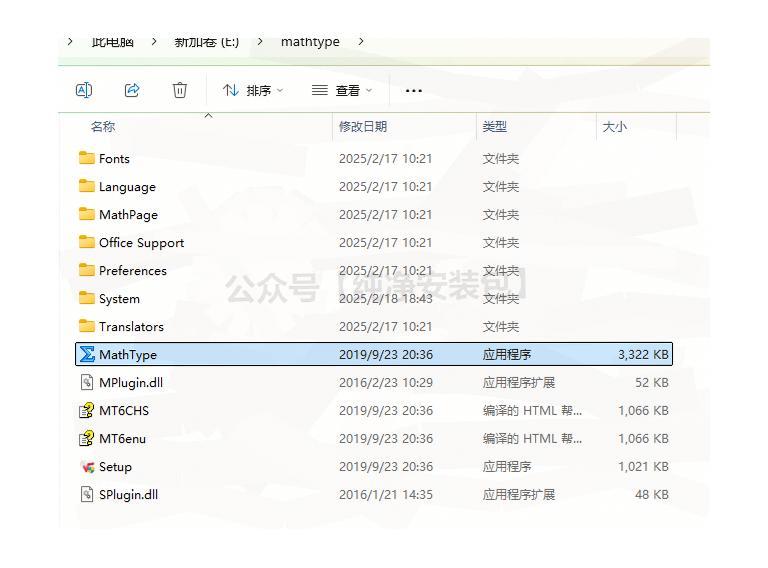Click the Language folder icon
Image resolution: width=768 pixels, height=568 pixels.
coord(87,186)
